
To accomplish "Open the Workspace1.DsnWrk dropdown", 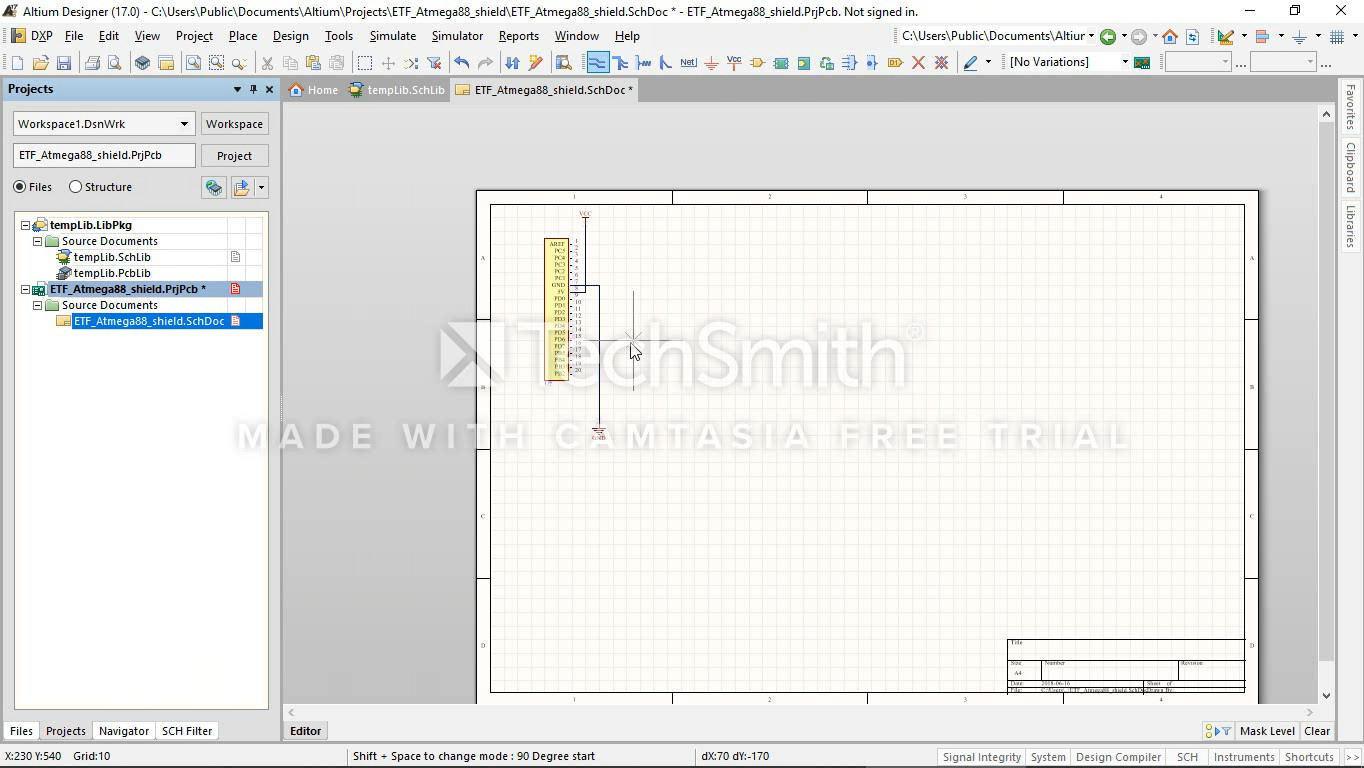I will click(x=184, y=124).
